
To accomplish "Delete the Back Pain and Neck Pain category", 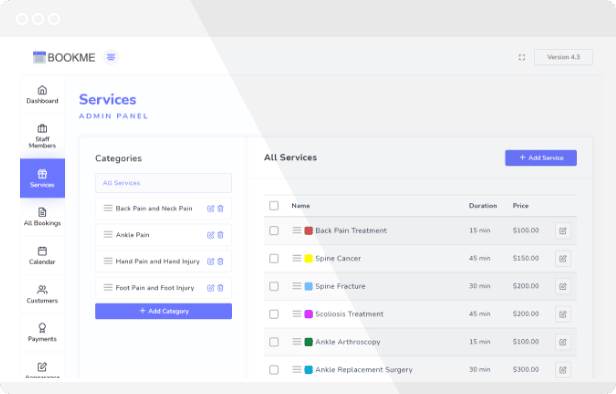I will [x=220, y=209].
